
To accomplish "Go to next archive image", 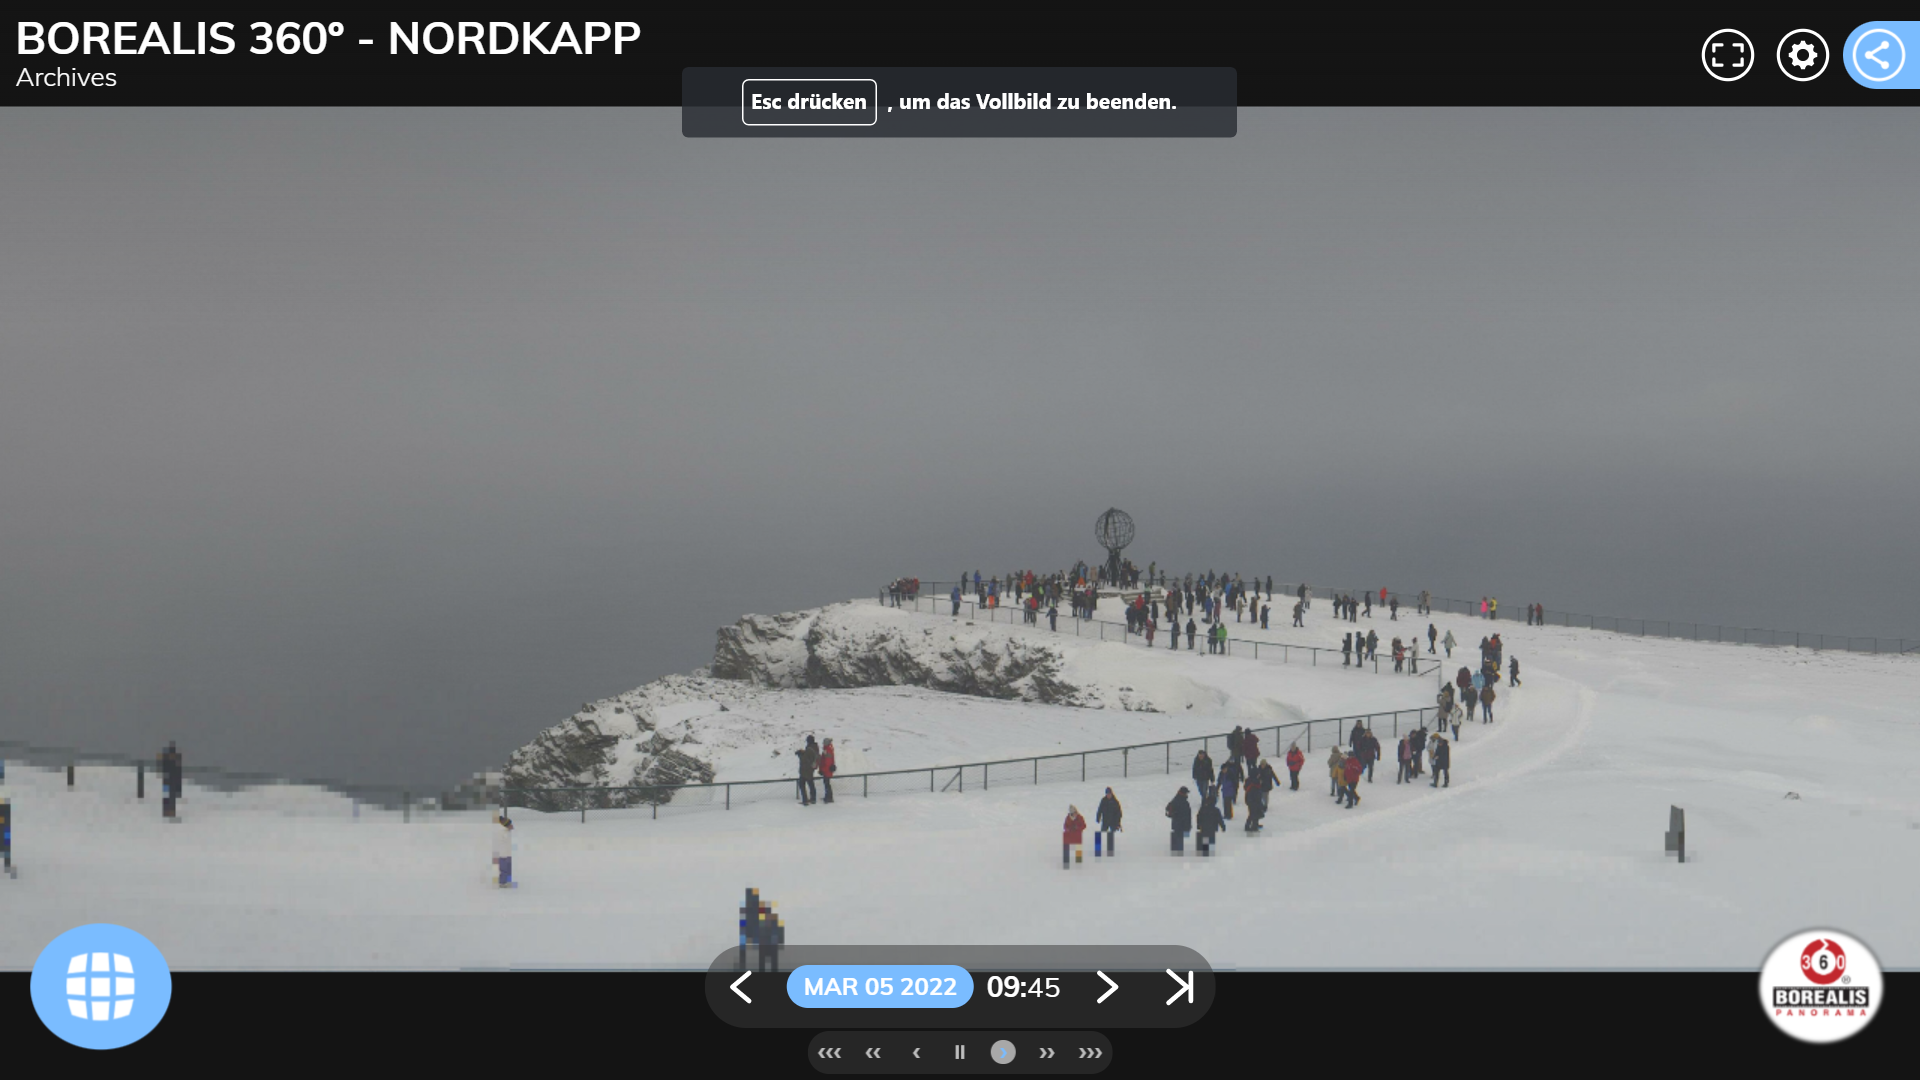I will 1106,987.
